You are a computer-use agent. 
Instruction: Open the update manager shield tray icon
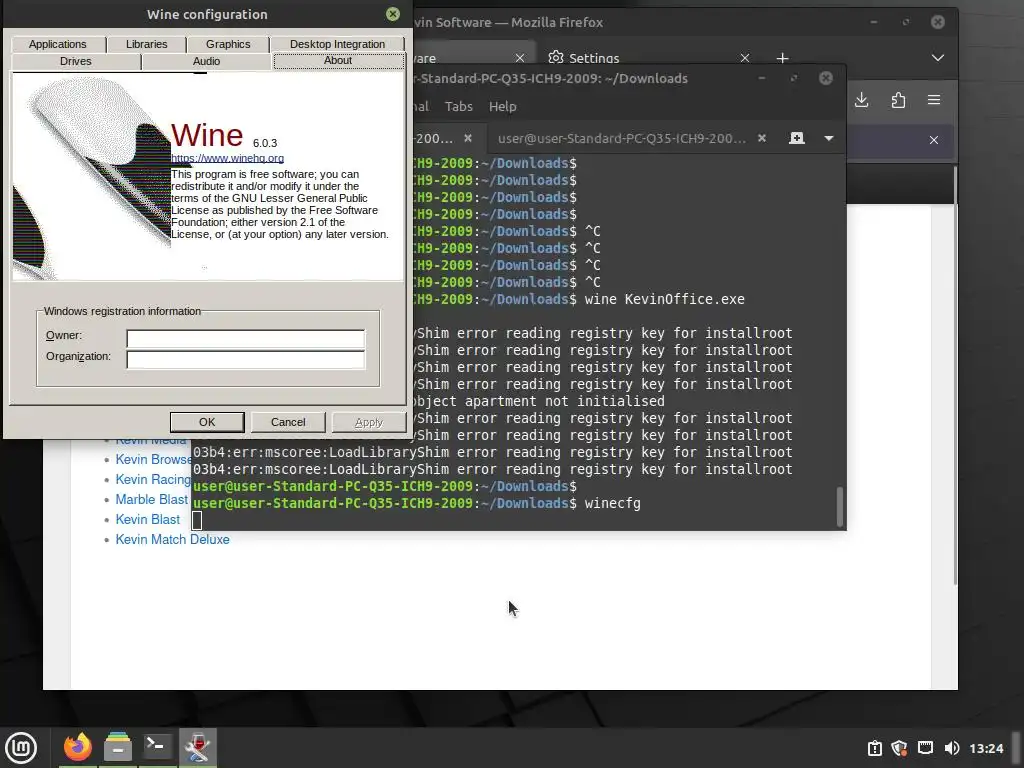(899, 748)
